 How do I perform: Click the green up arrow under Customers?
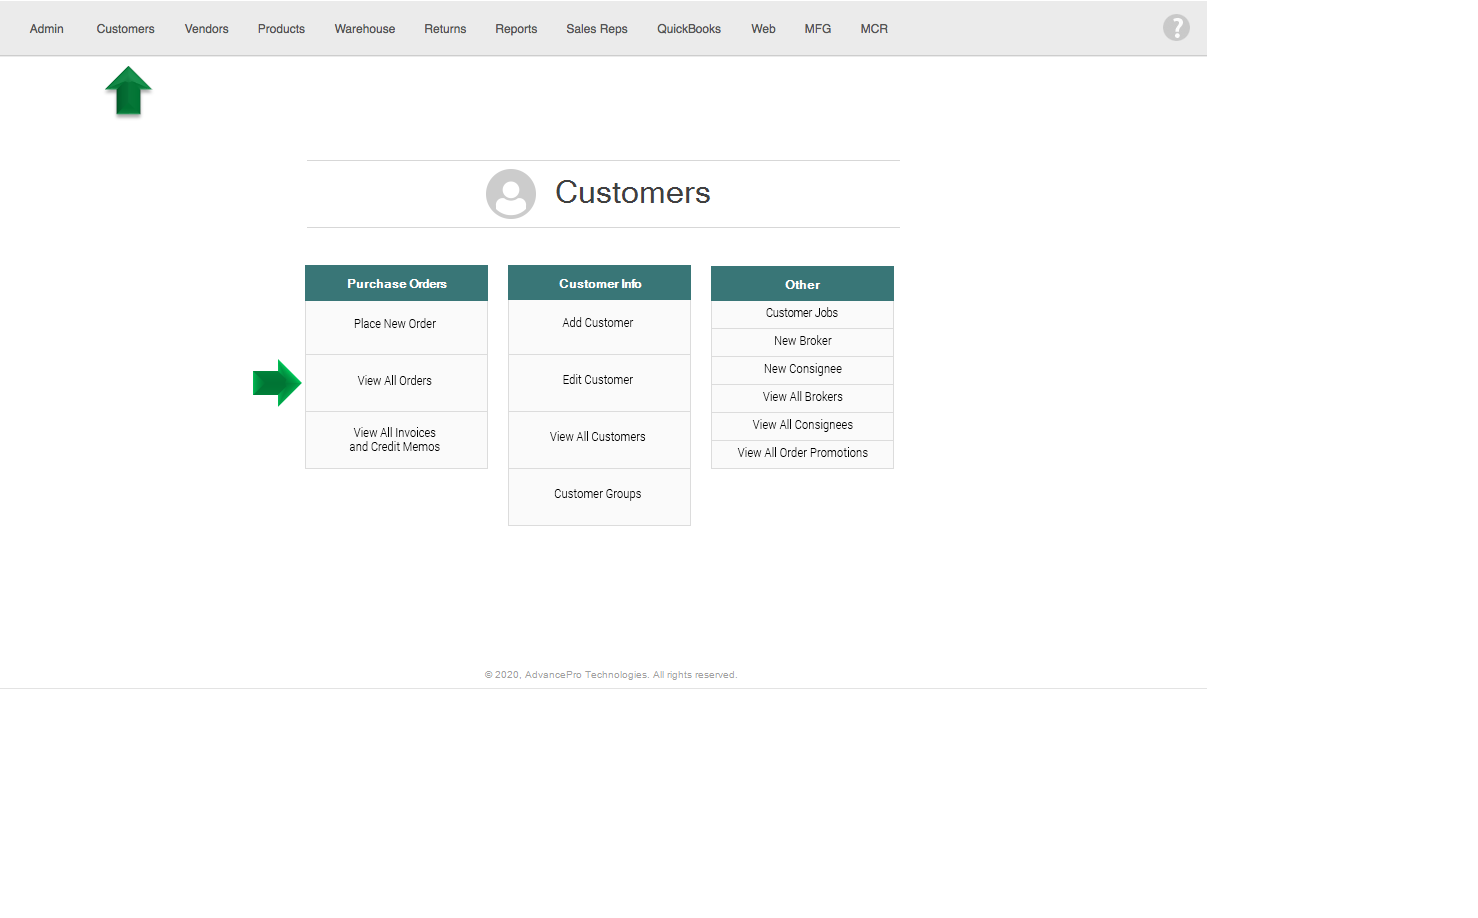point(128,91)
